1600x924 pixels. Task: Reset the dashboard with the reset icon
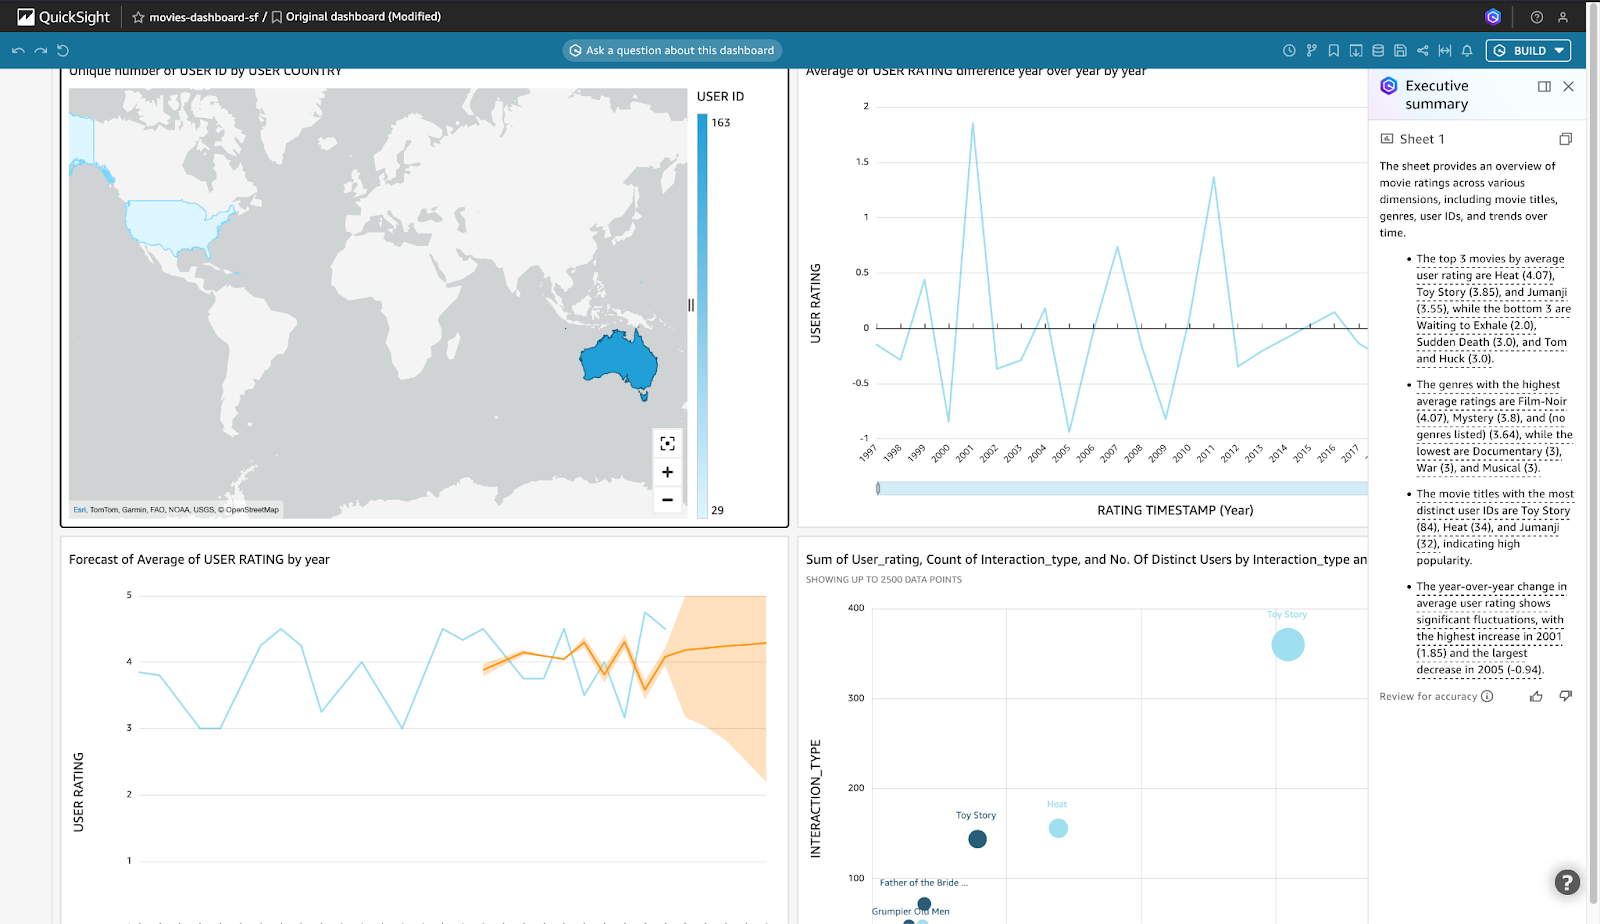[63, 51]
